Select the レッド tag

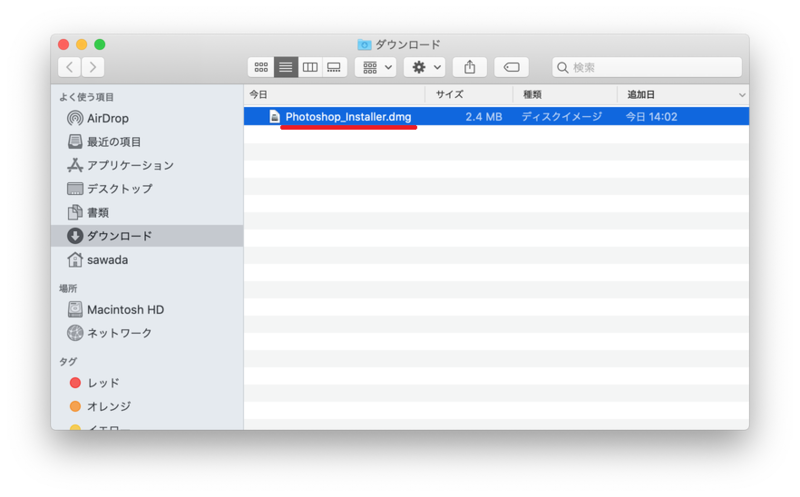click(x=147, y=383)
